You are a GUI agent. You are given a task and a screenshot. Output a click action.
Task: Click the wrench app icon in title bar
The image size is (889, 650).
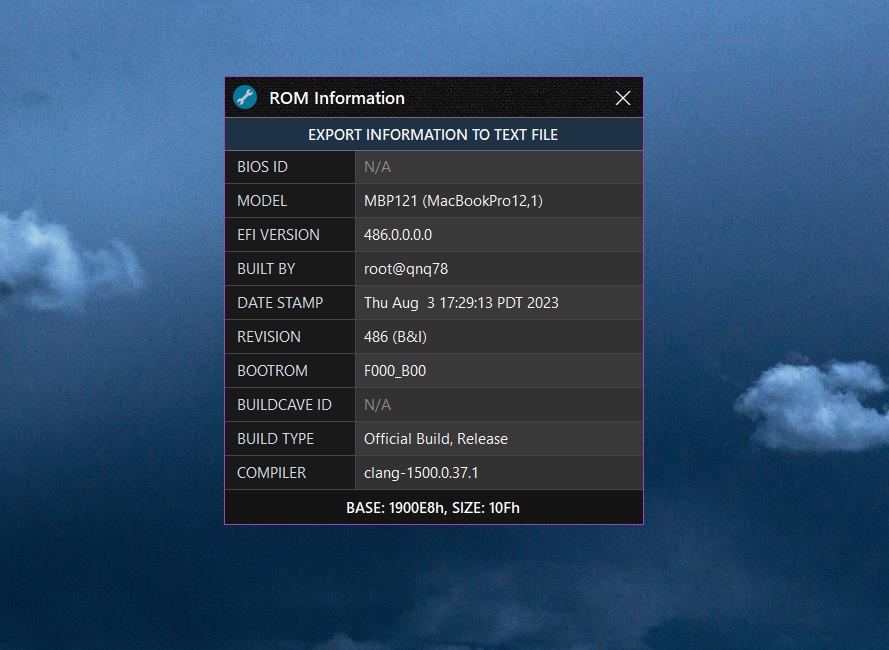tap(245, 98)
